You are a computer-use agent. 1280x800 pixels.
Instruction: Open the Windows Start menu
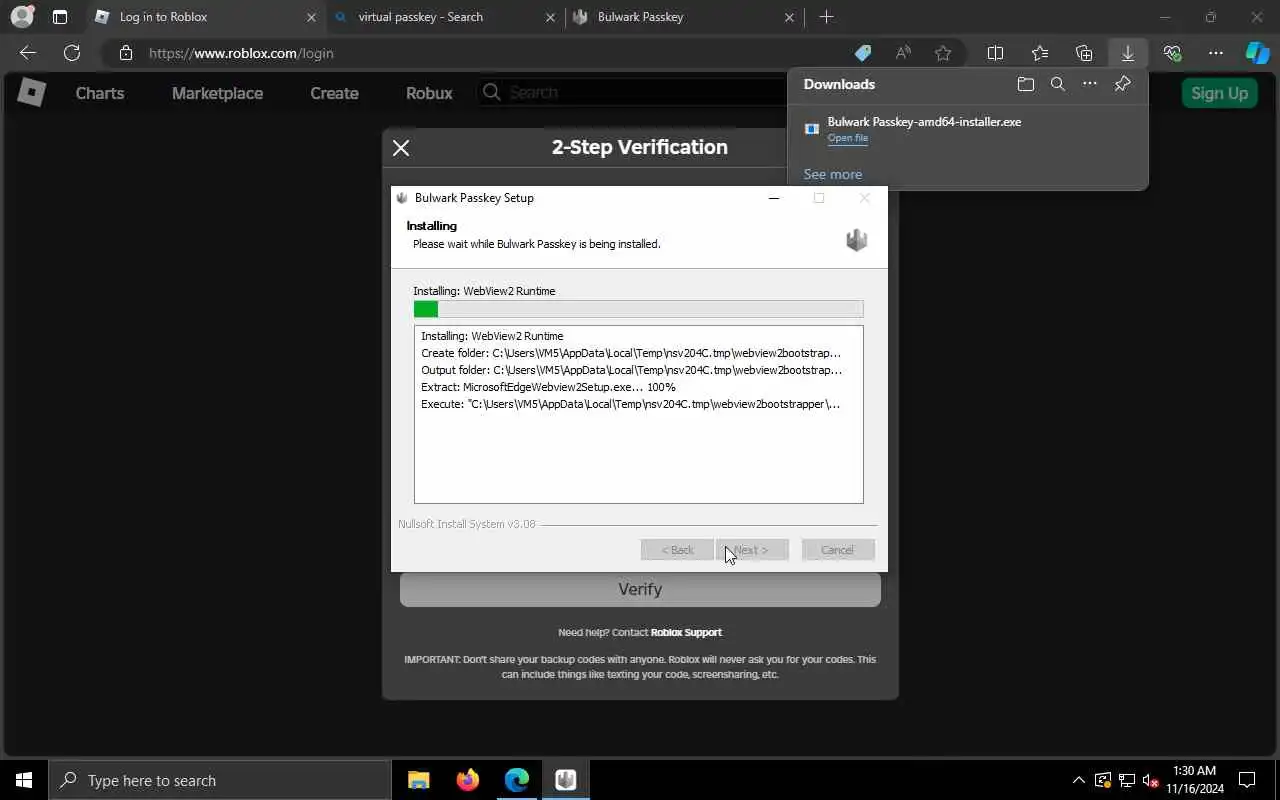[24, 780]
